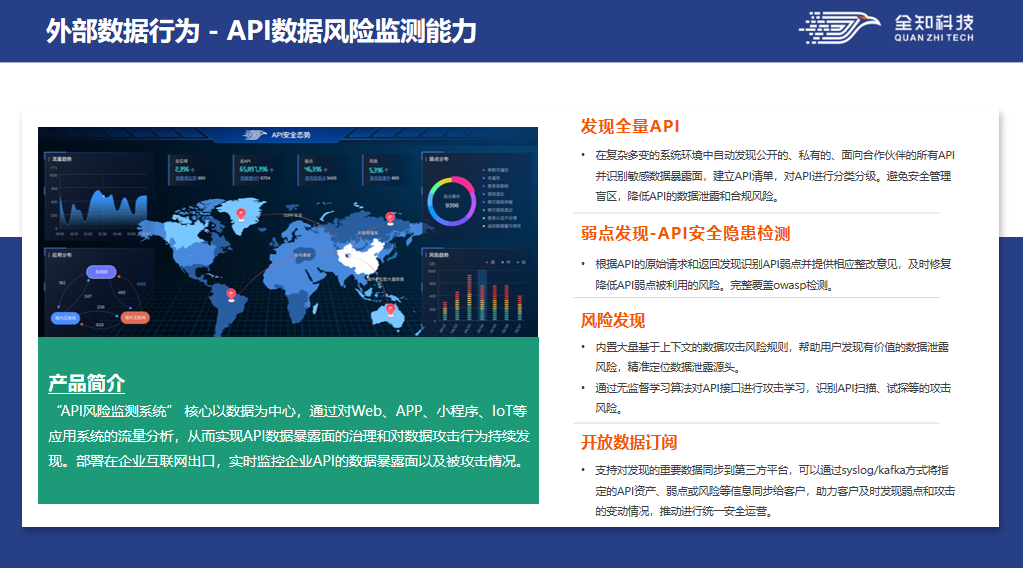Click the blue 境内互联网 node
The image size is (1023, 568).
(65, 318)
